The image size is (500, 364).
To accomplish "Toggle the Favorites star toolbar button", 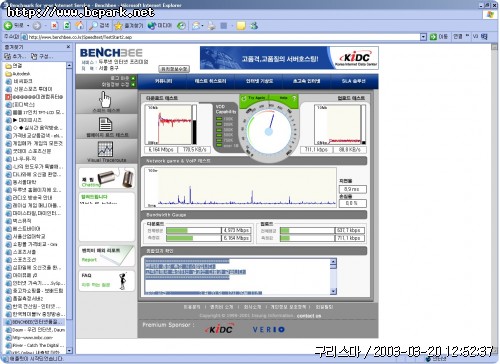I will tap(129, 26).
